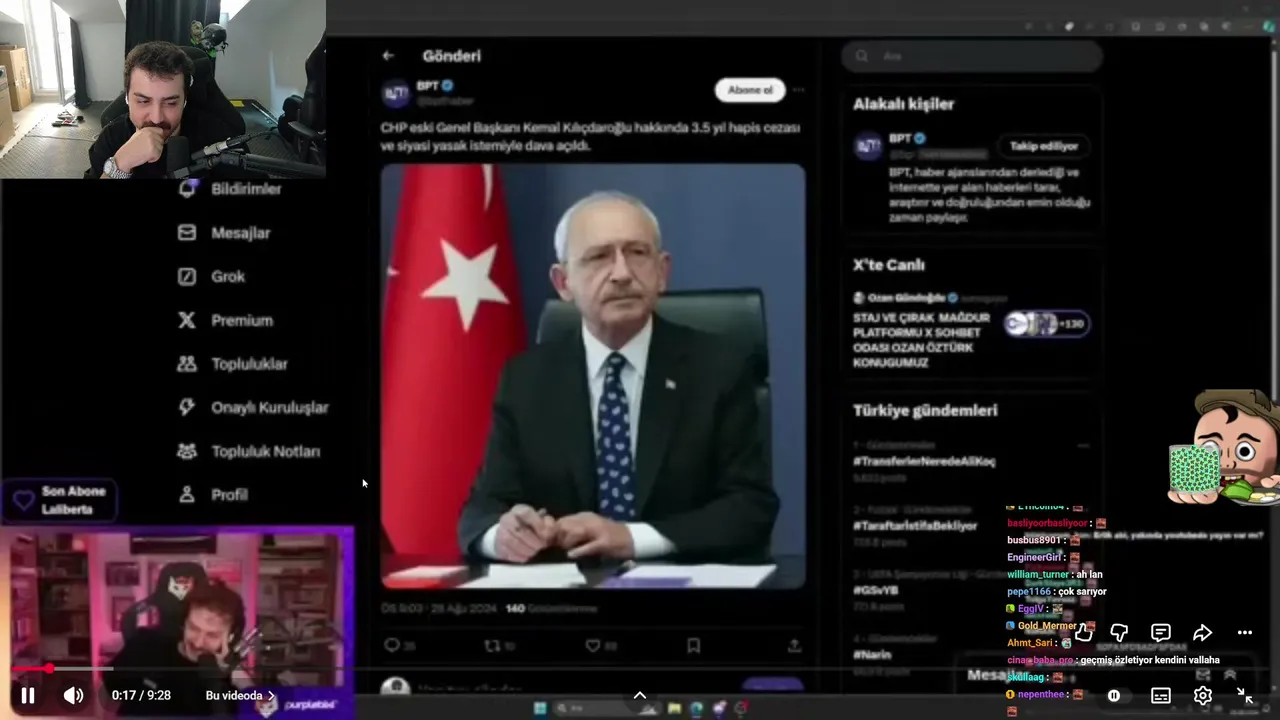Click the BPT avatar on the tweet

(x=396, y=93)
